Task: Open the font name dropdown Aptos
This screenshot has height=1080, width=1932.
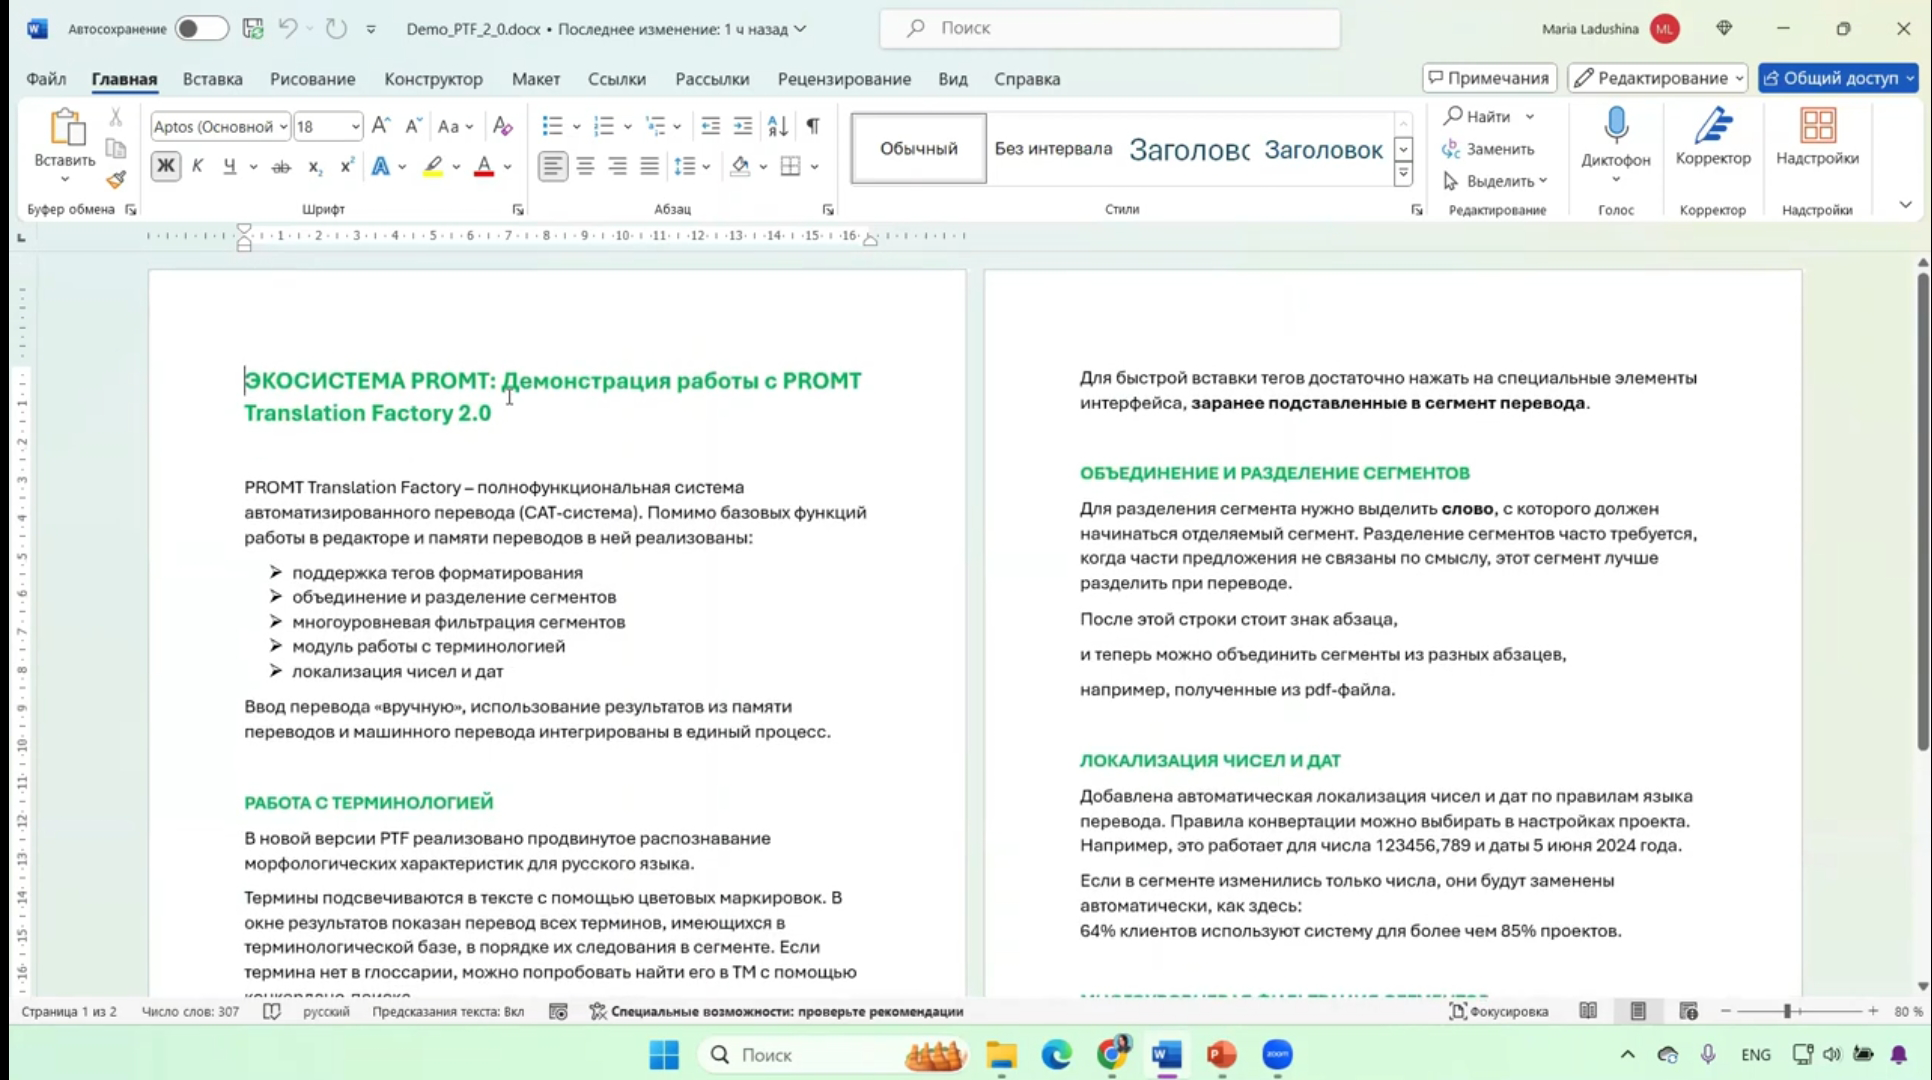Action: 283,127
